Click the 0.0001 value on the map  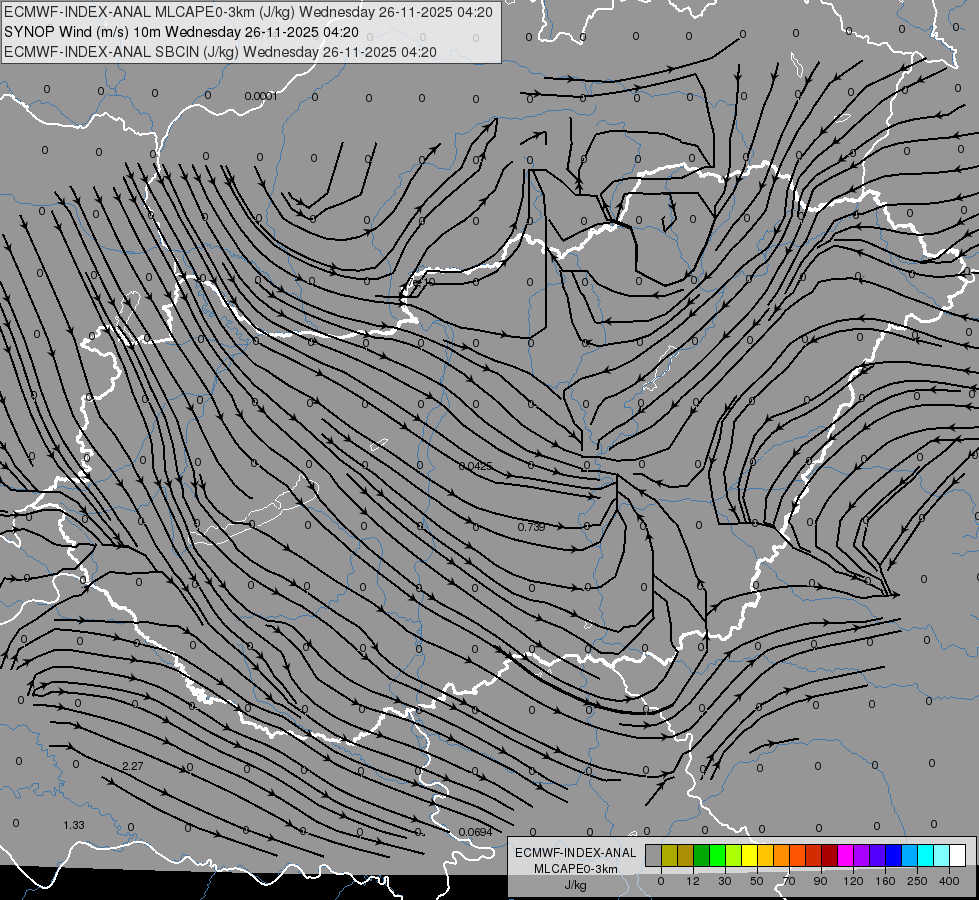pyautogui.click(x=260, y=96)
